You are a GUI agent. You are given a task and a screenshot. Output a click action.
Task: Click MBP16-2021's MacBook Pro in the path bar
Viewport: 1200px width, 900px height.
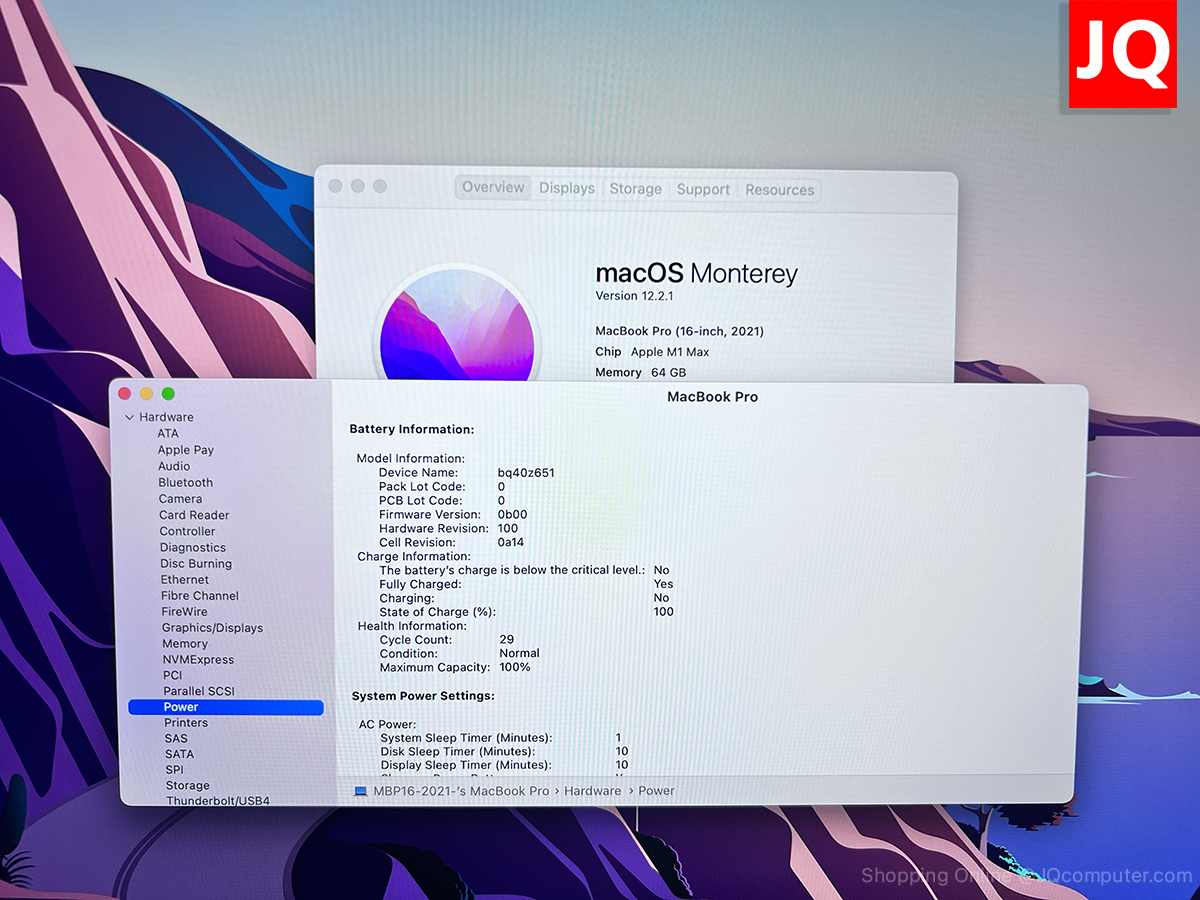[461, 791]
